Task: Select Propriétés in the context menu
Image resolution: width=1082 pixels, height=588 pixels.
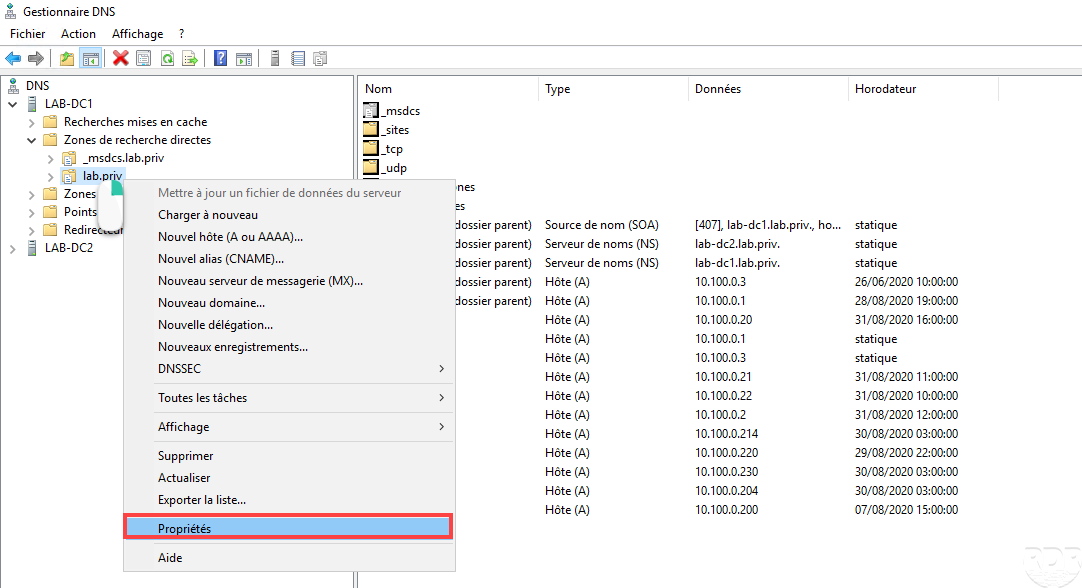Action: coord(288,528)
